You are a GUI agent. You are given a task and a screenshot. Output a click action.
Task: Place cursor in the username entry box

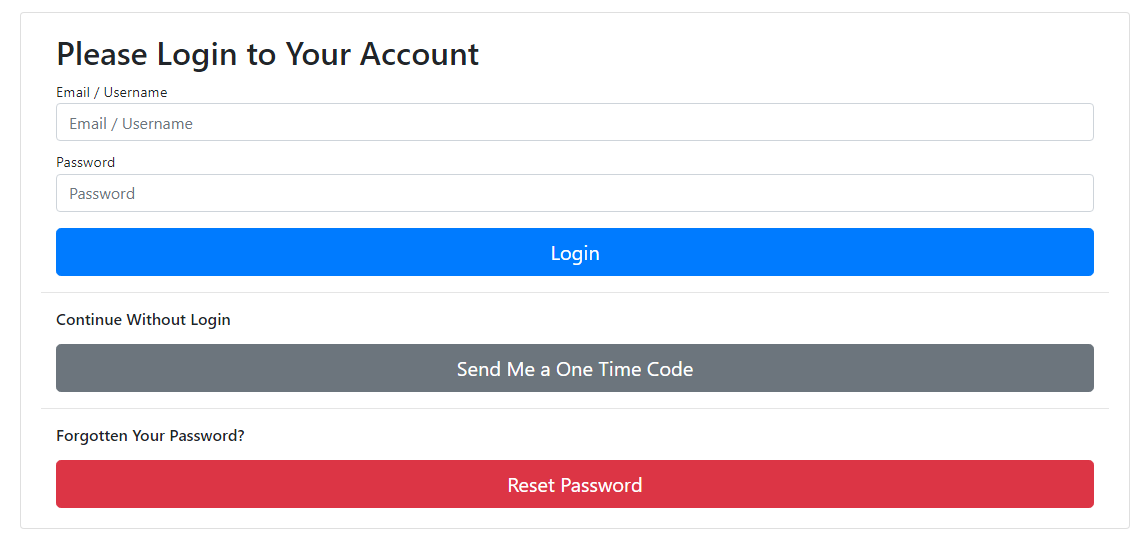pos(574,123)
